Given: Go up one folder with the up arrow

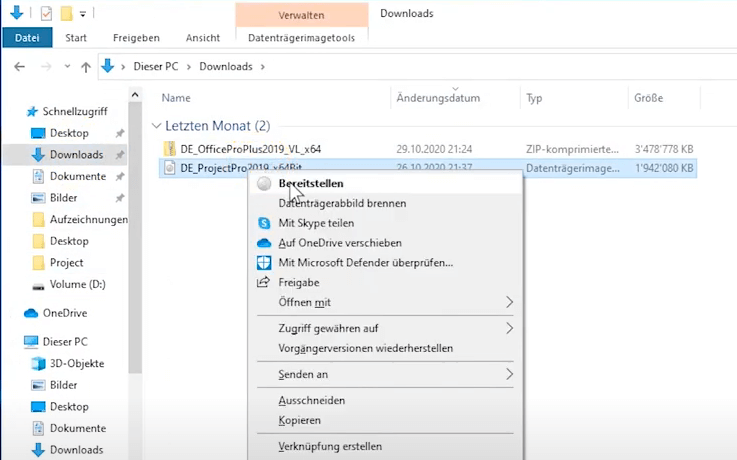Looking at the screenshot, I should 84,66.
